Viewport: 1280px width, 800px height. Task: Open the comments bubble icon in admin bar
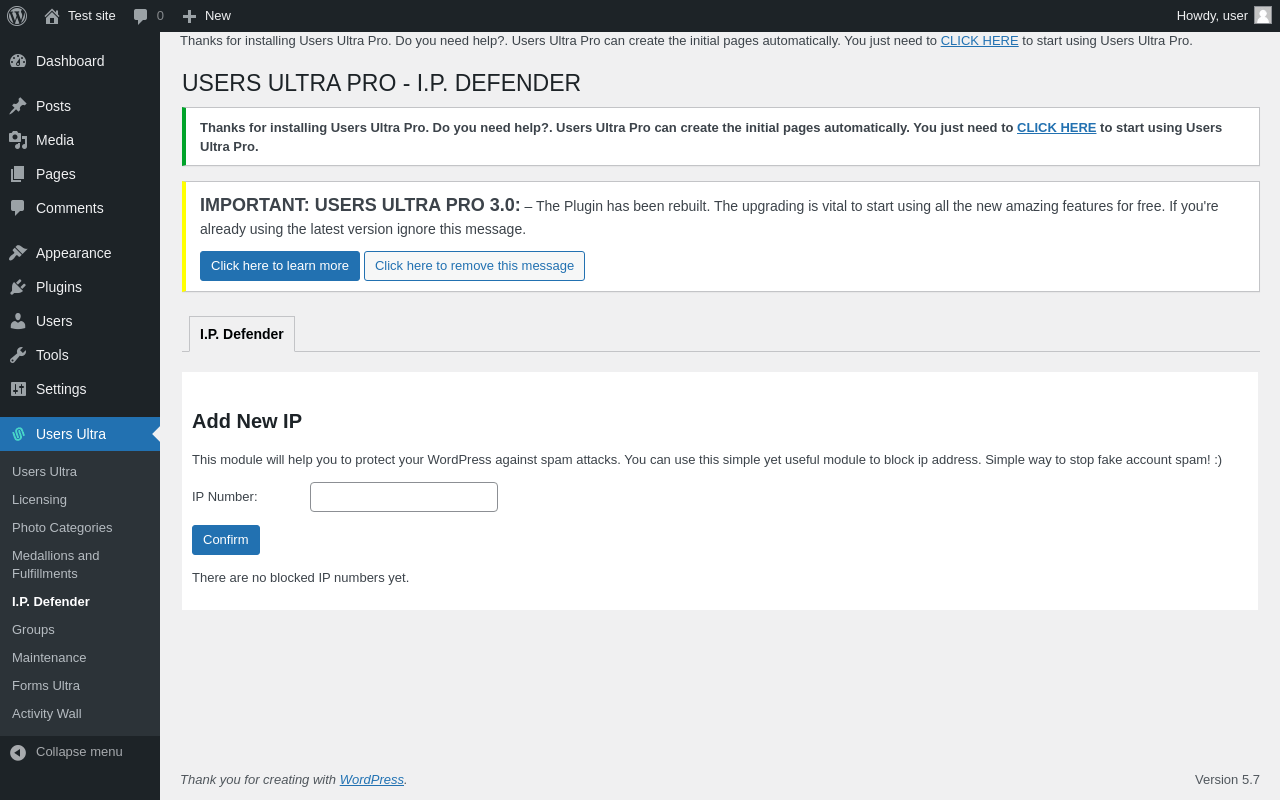click(x=141, y=16)
